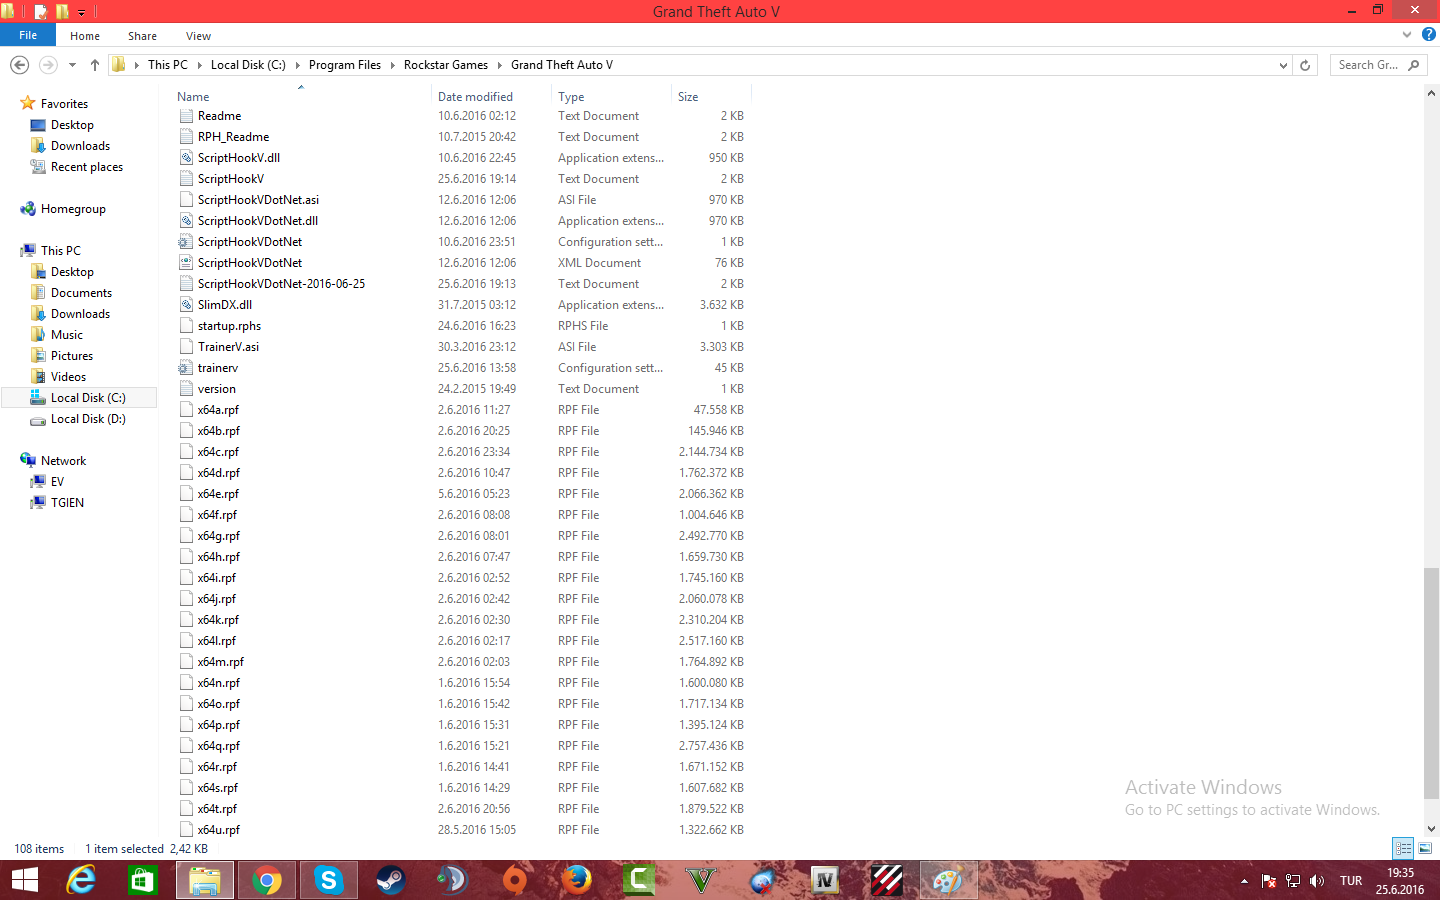
Task: Show hidden tray icons arrow
Action: pyautogui.click(x=1244, y=881)
